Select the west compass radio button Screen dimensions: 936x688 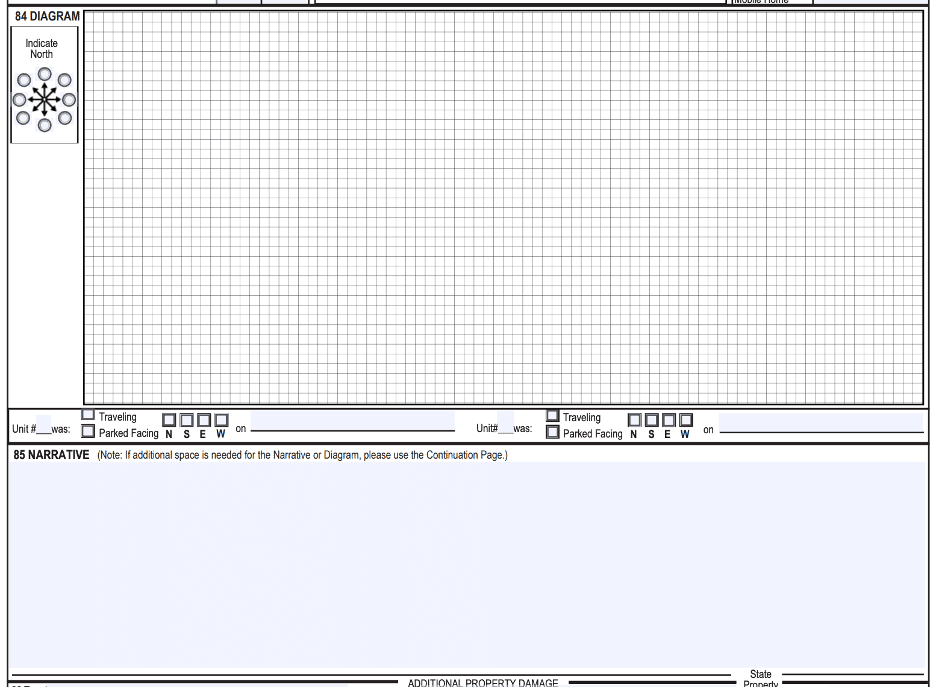pyautogui.click(x=20, y=99)
